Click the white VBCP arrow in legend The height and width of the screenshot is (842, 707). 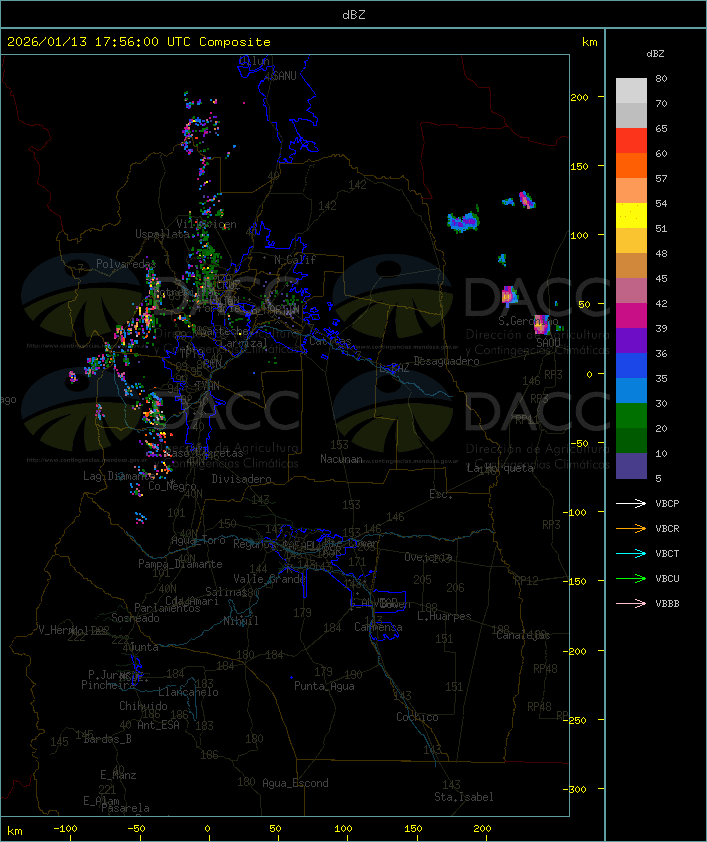pos(632,504)
